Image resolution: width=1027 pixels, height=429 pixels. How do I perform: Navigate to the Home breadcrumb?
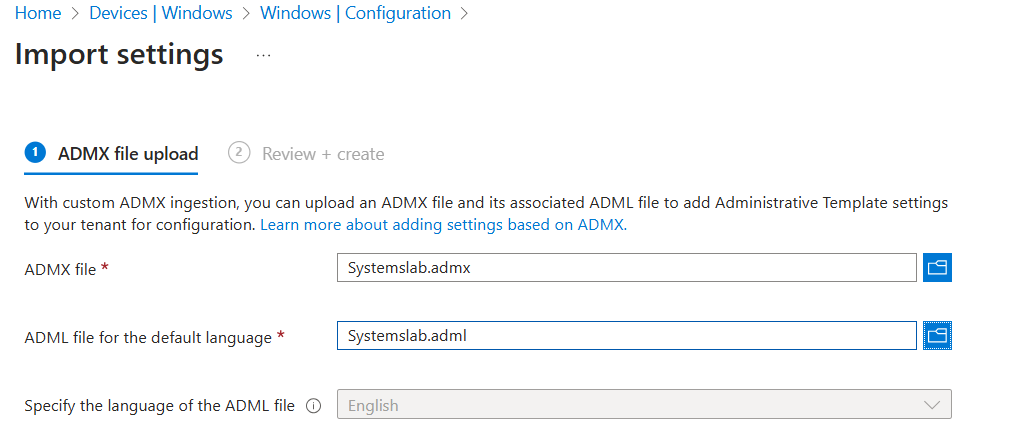[x=38, y=14]
